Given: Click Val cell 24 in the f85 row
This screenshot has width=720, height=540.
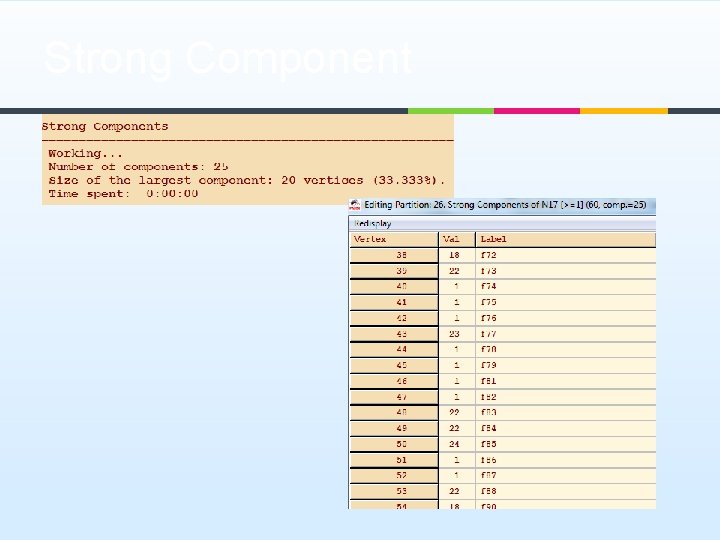Looking at the screenshot, I should click(457, 444).
